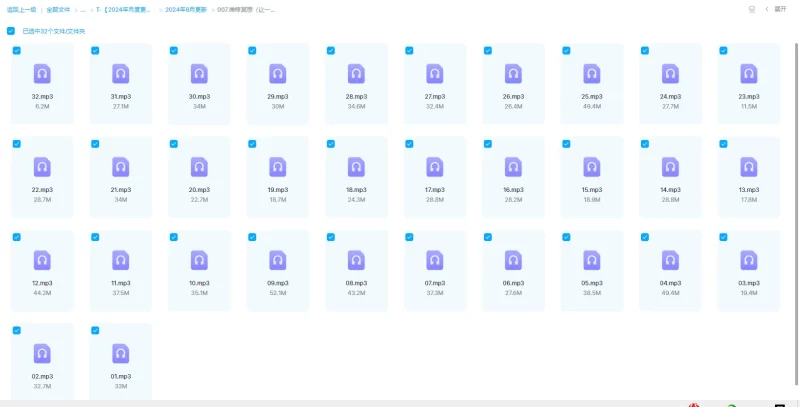Click the 23.mp3 audio icon

pos(748,74)
